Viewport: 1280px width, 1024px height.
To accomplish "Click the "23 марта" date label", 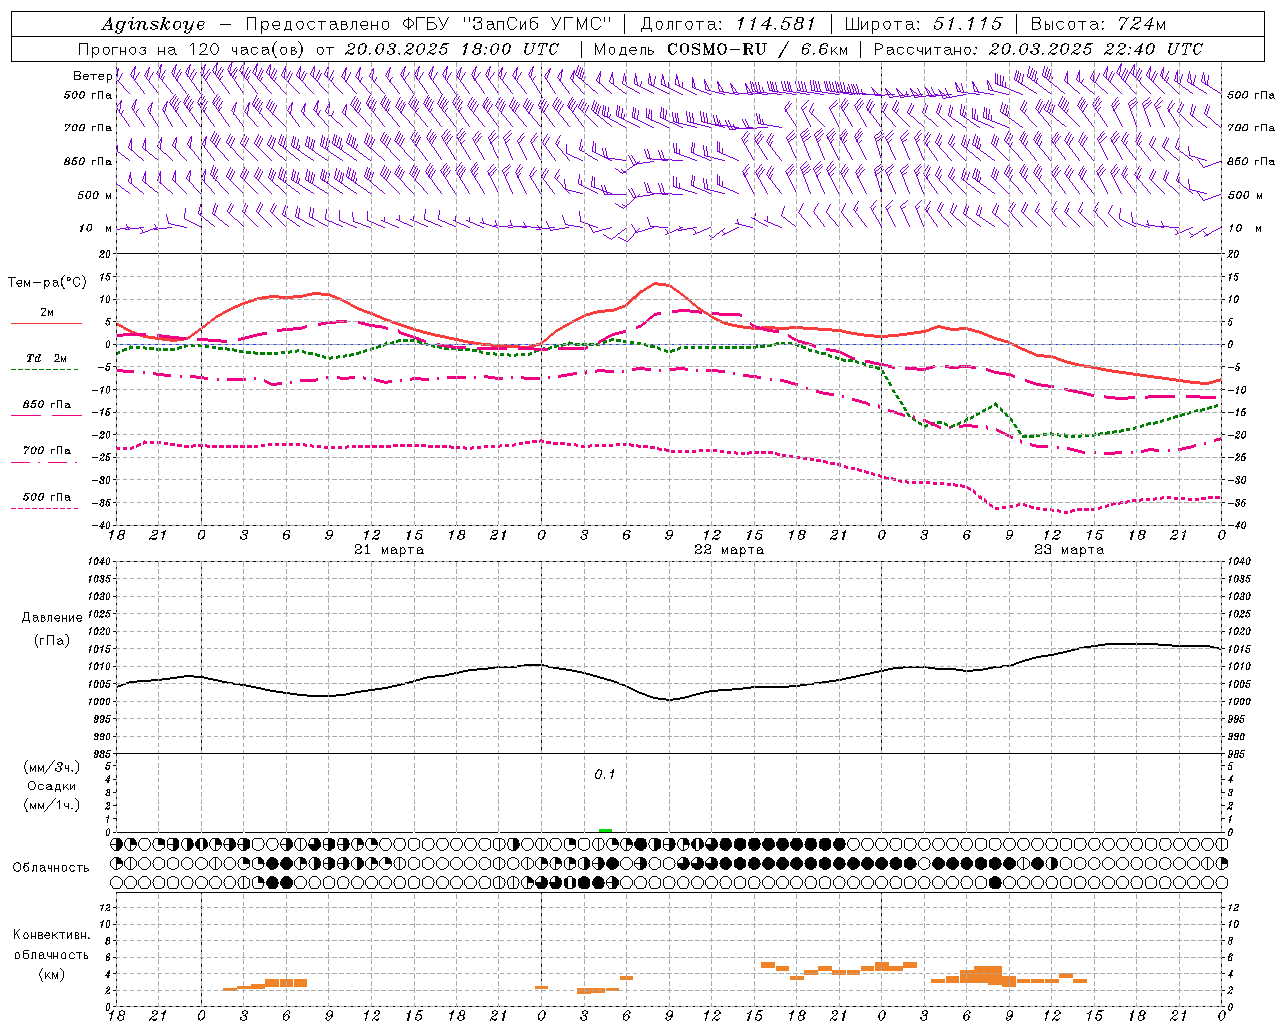I will click(x=1069, y=550).
